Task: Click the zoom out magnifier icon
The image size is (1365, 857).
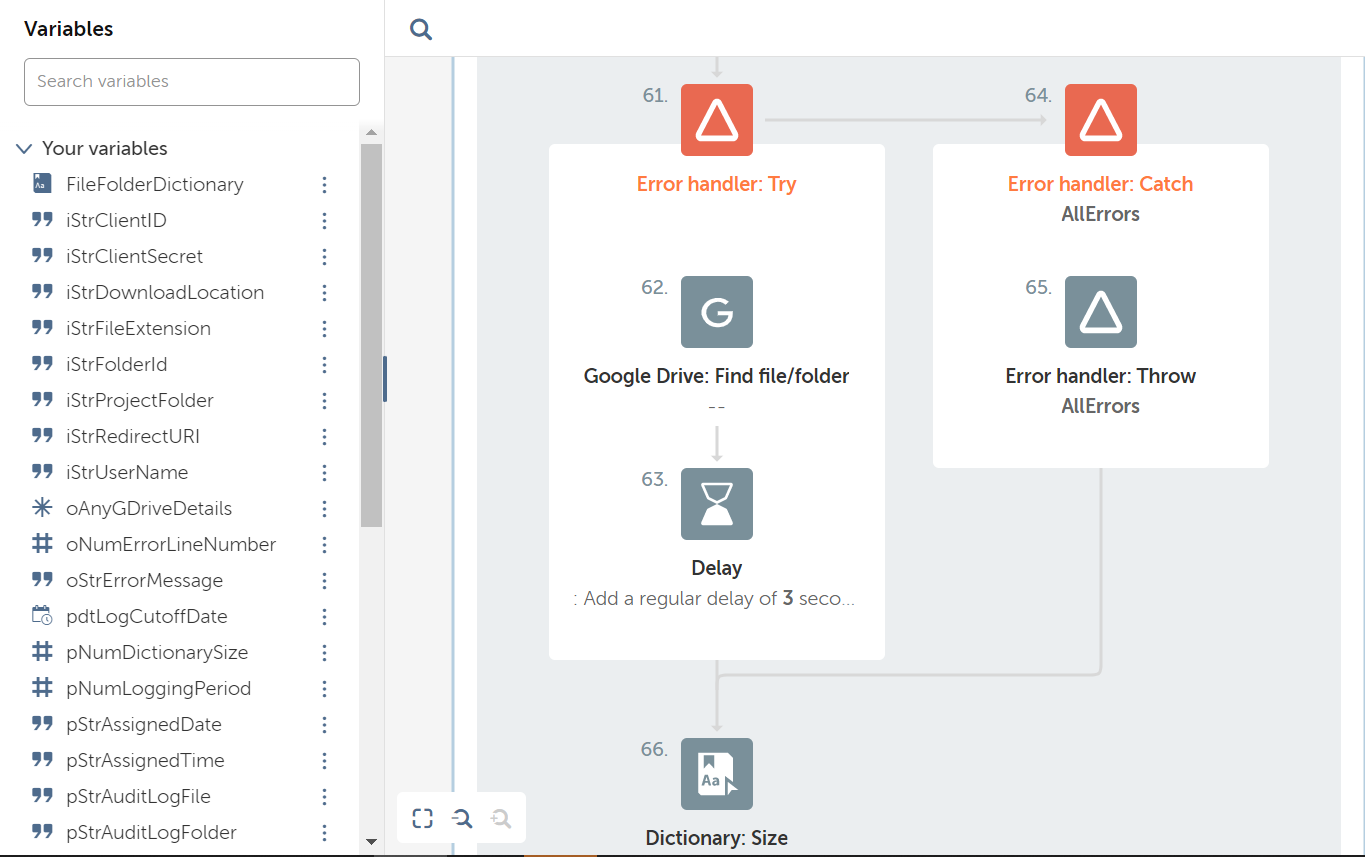Action: click(x=461, y=819)
